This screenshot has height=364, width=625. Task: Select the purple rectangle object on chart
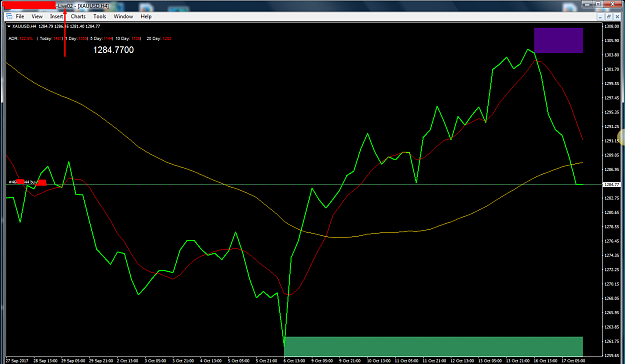pos(558,40)
